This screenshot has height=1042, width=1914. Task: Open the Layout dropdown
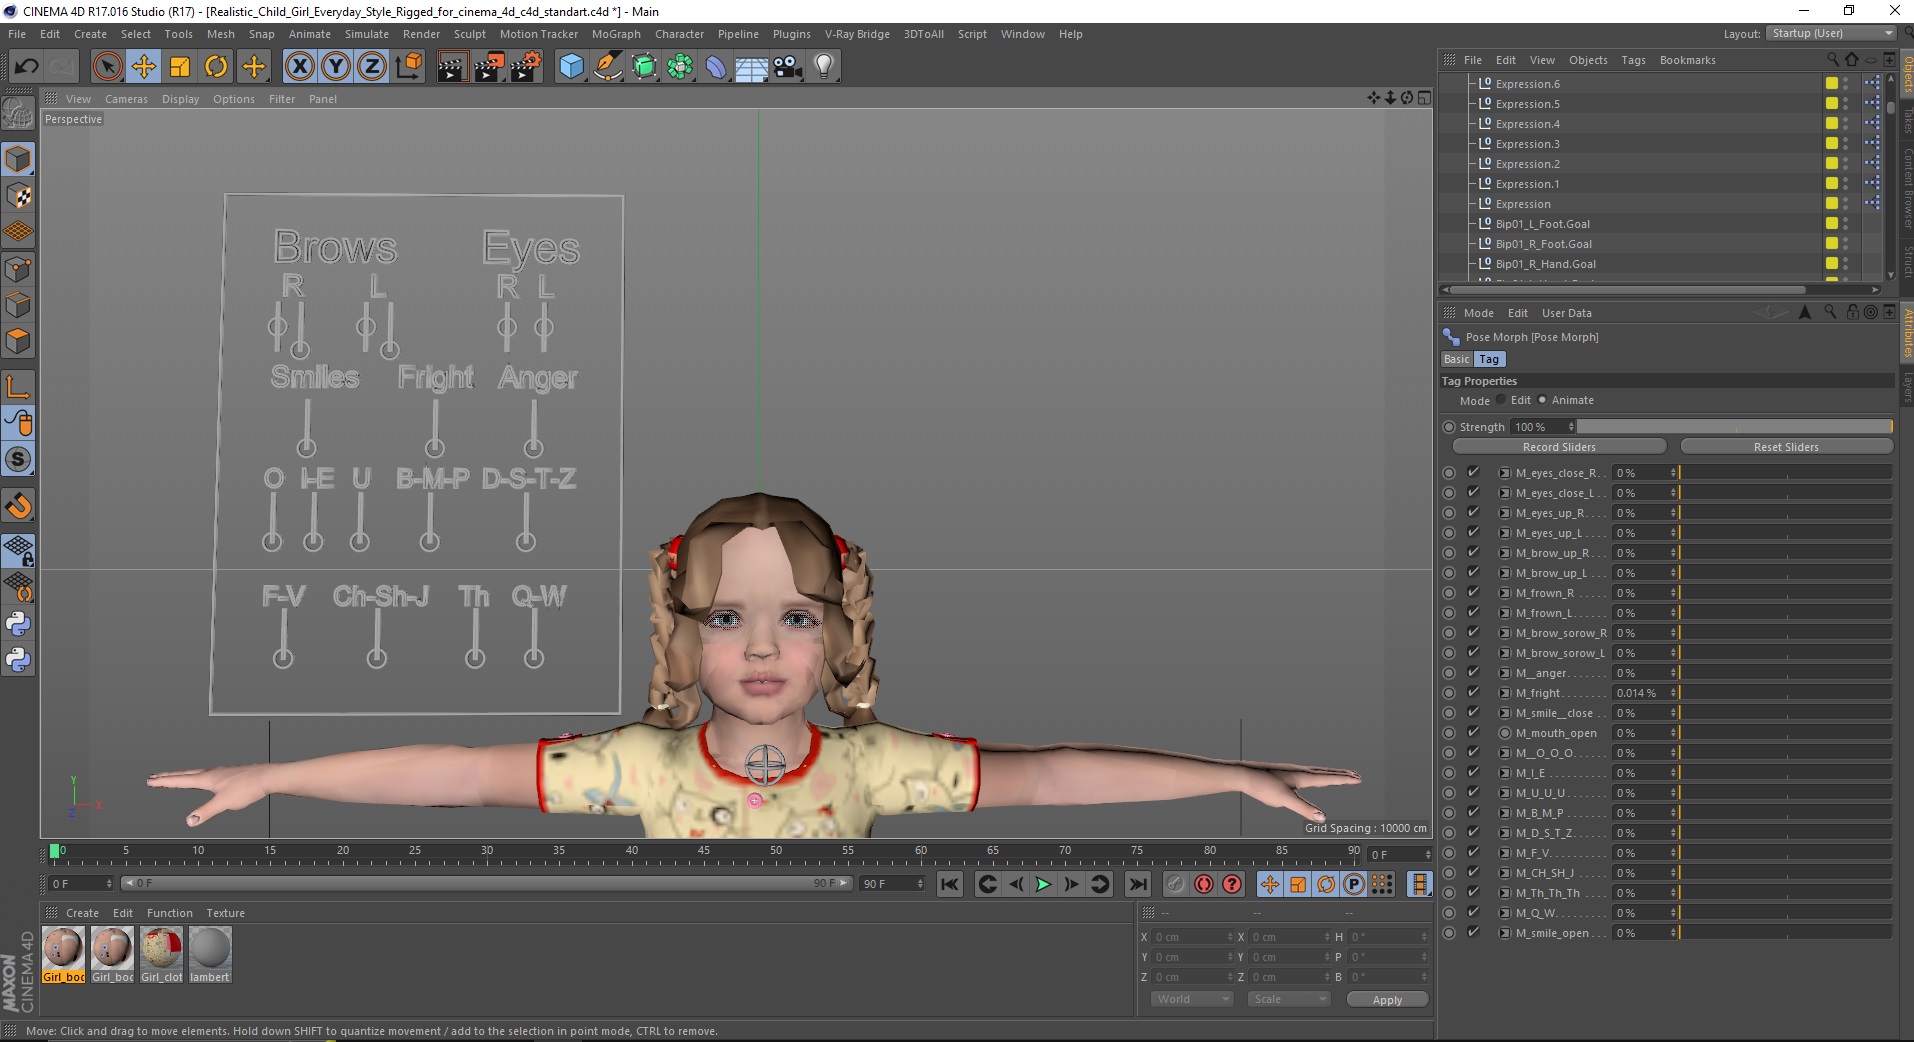(1830, 33)
